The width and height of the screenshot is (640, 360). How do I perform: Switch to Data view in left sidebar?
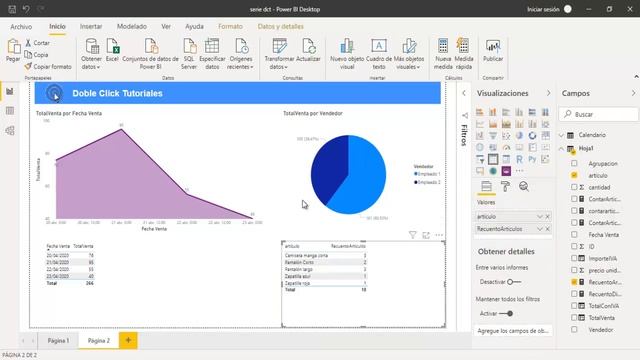(10, 111)
